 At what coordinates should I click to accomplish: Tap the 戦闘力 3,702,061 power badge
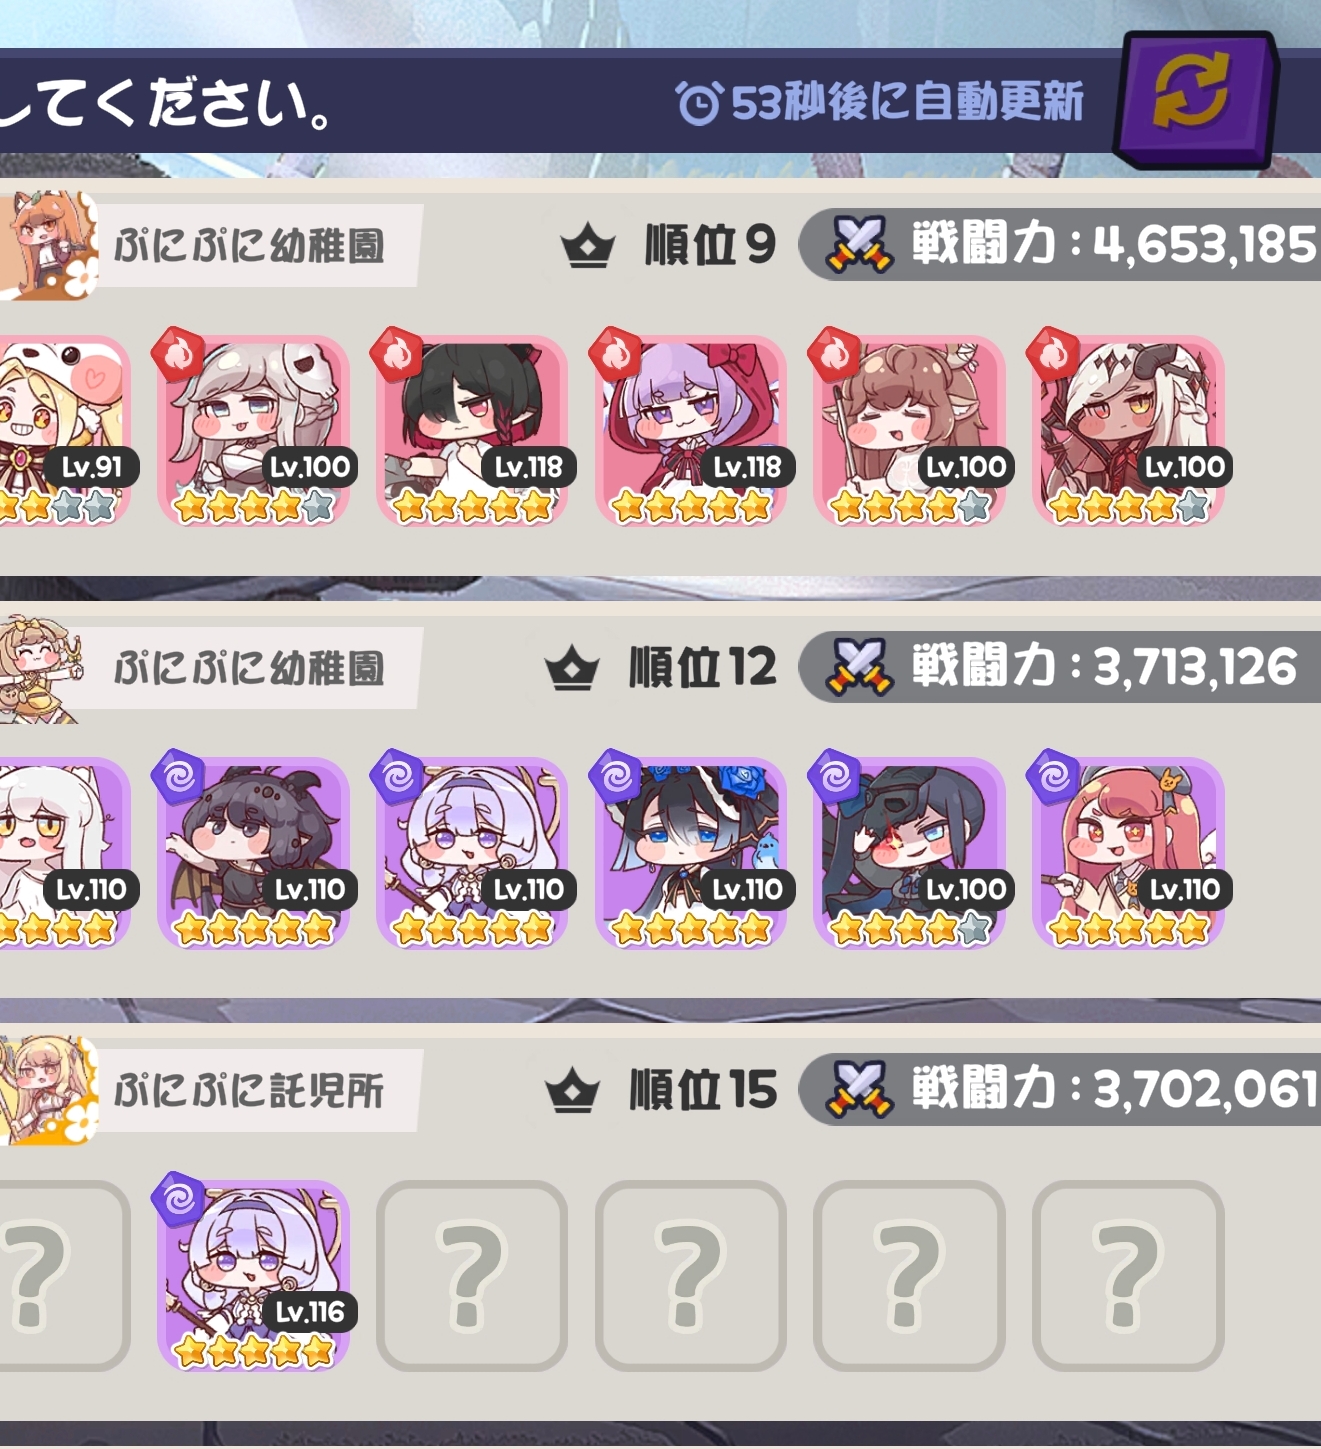tap(1060, 1090)
